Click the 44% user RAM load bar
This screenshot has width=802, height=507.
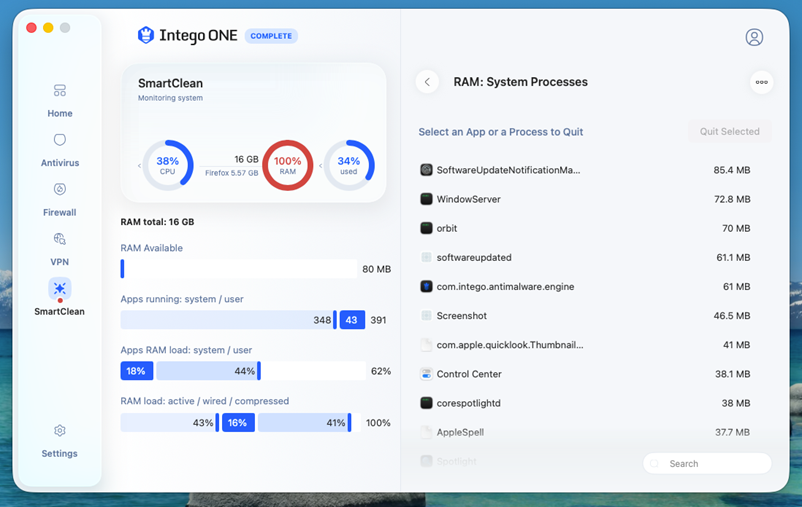click(x=208, y=371)
